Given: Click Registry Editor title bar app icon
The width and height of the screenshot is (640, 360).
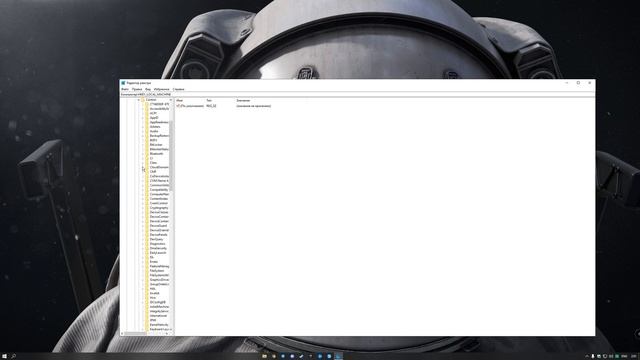Looking at the screenshot, I should [x=123, y=83].
